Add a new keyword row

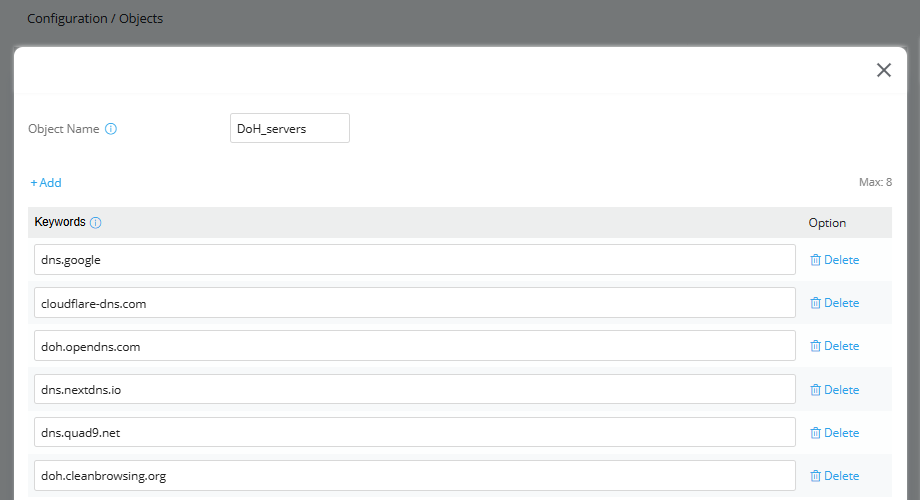click(46, 183)
